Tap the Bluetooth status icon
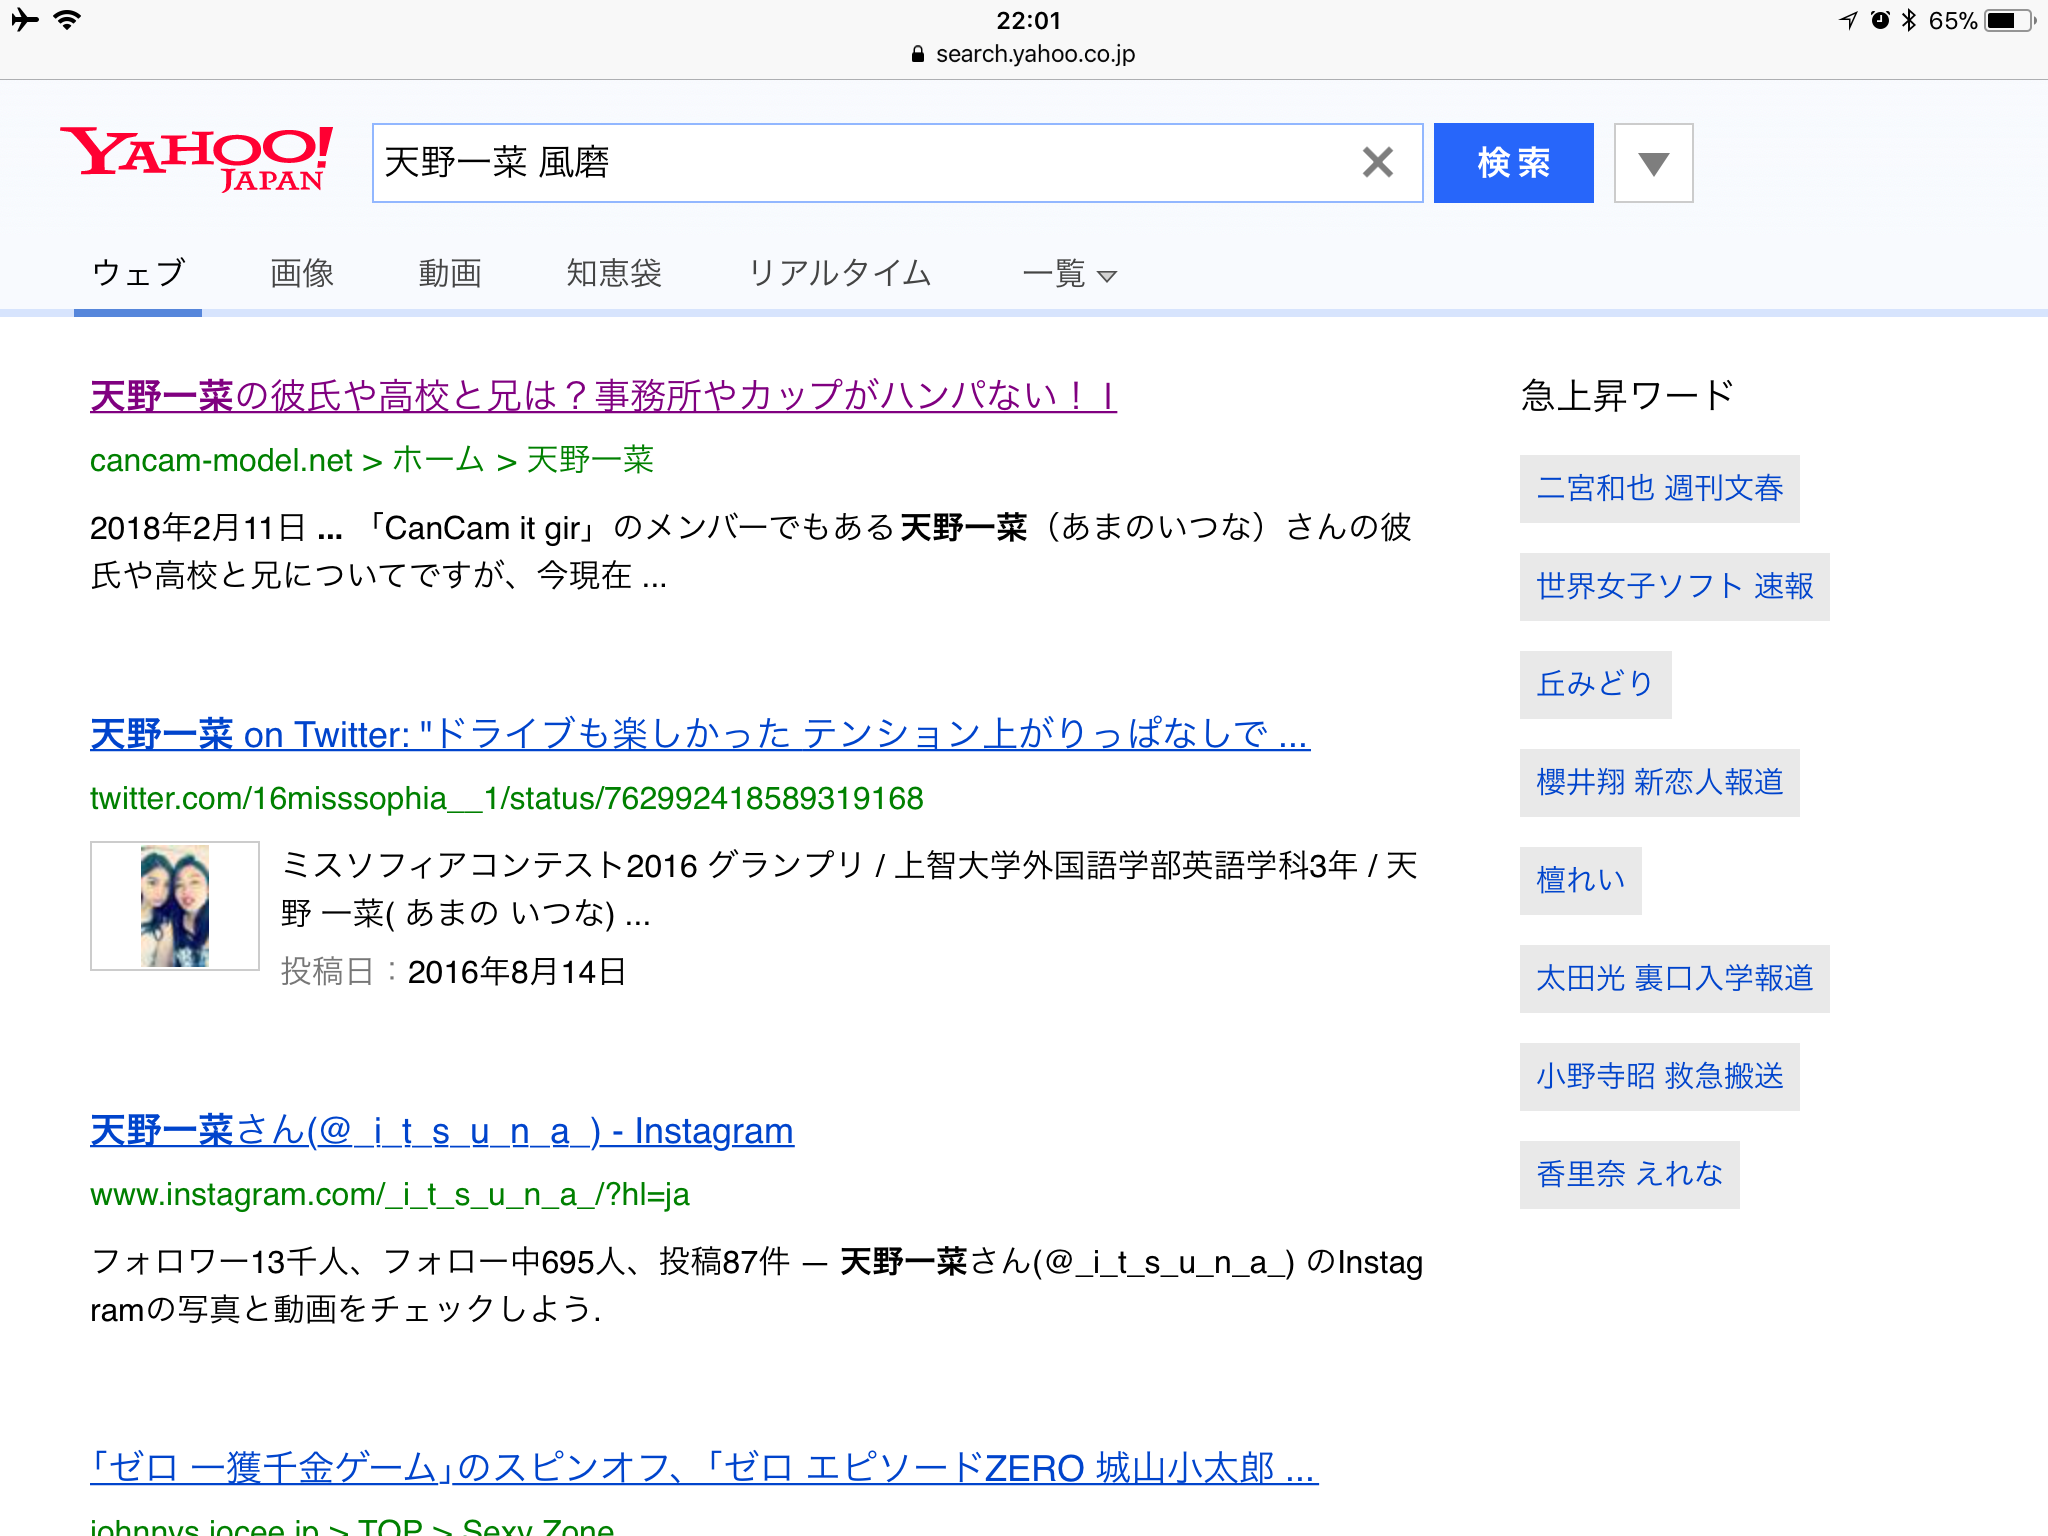Image resolution: width=2048 pixels, height=1536 pixels. (1909, 20)
